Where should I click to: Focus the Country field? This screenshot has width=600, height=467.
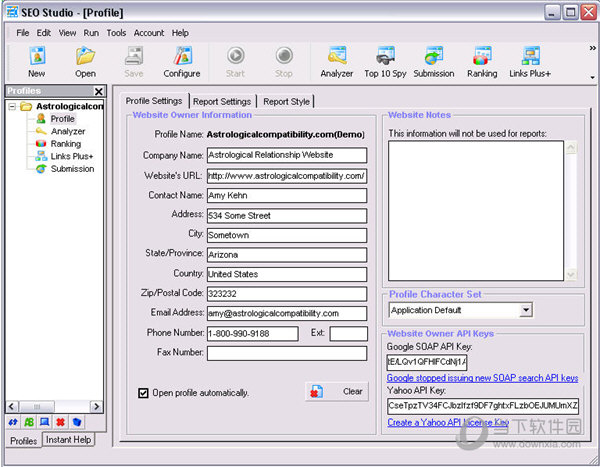click(287, 274)
